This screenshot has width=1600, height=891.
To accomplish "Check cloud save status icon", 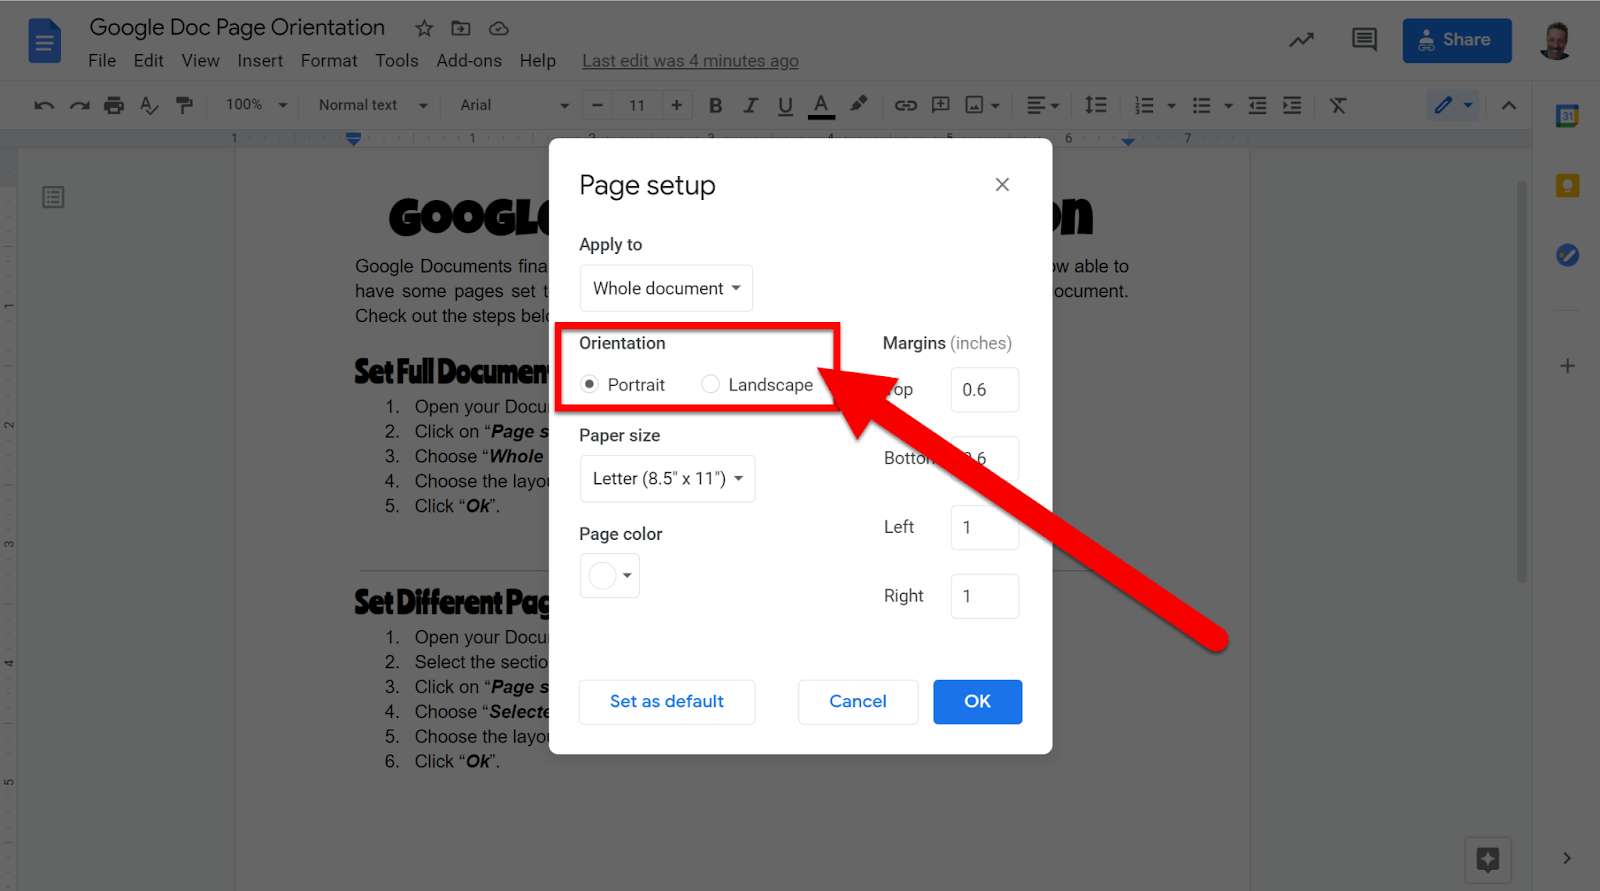I will click(x=498, y=28).
